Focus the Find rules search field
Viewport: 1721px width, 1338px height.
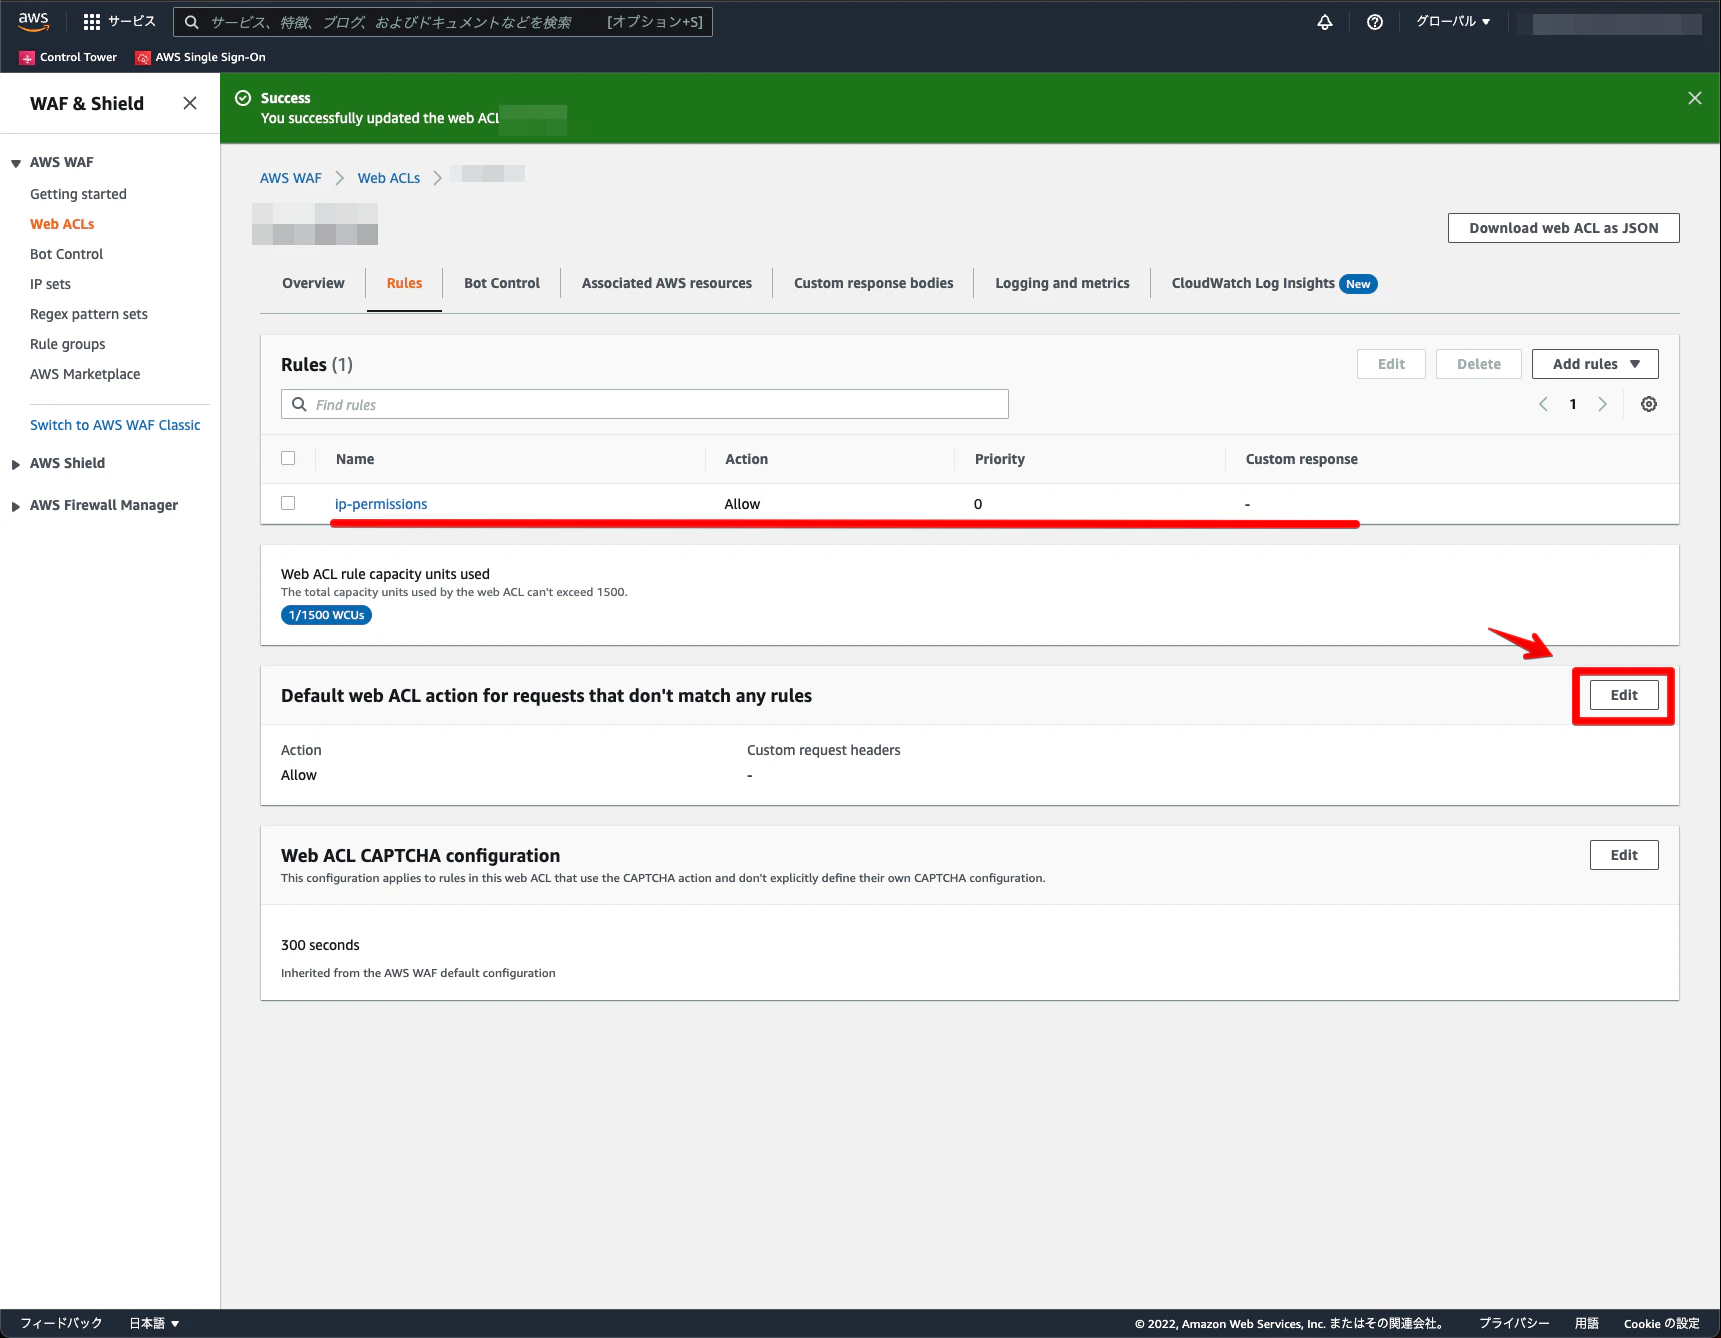645,404
